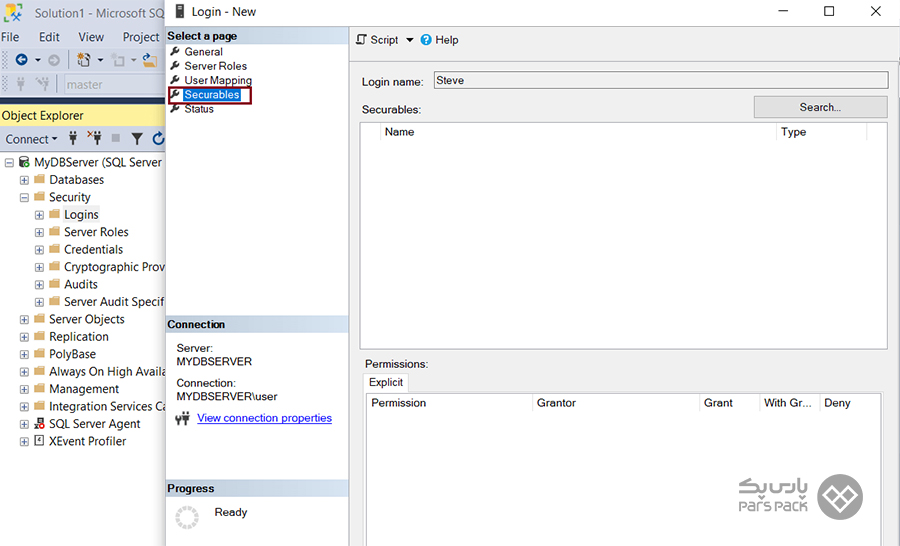The width and height of the screenshot is (900, 546).
Task: Click the MyDBServer server icon
Action: (24, 162)
